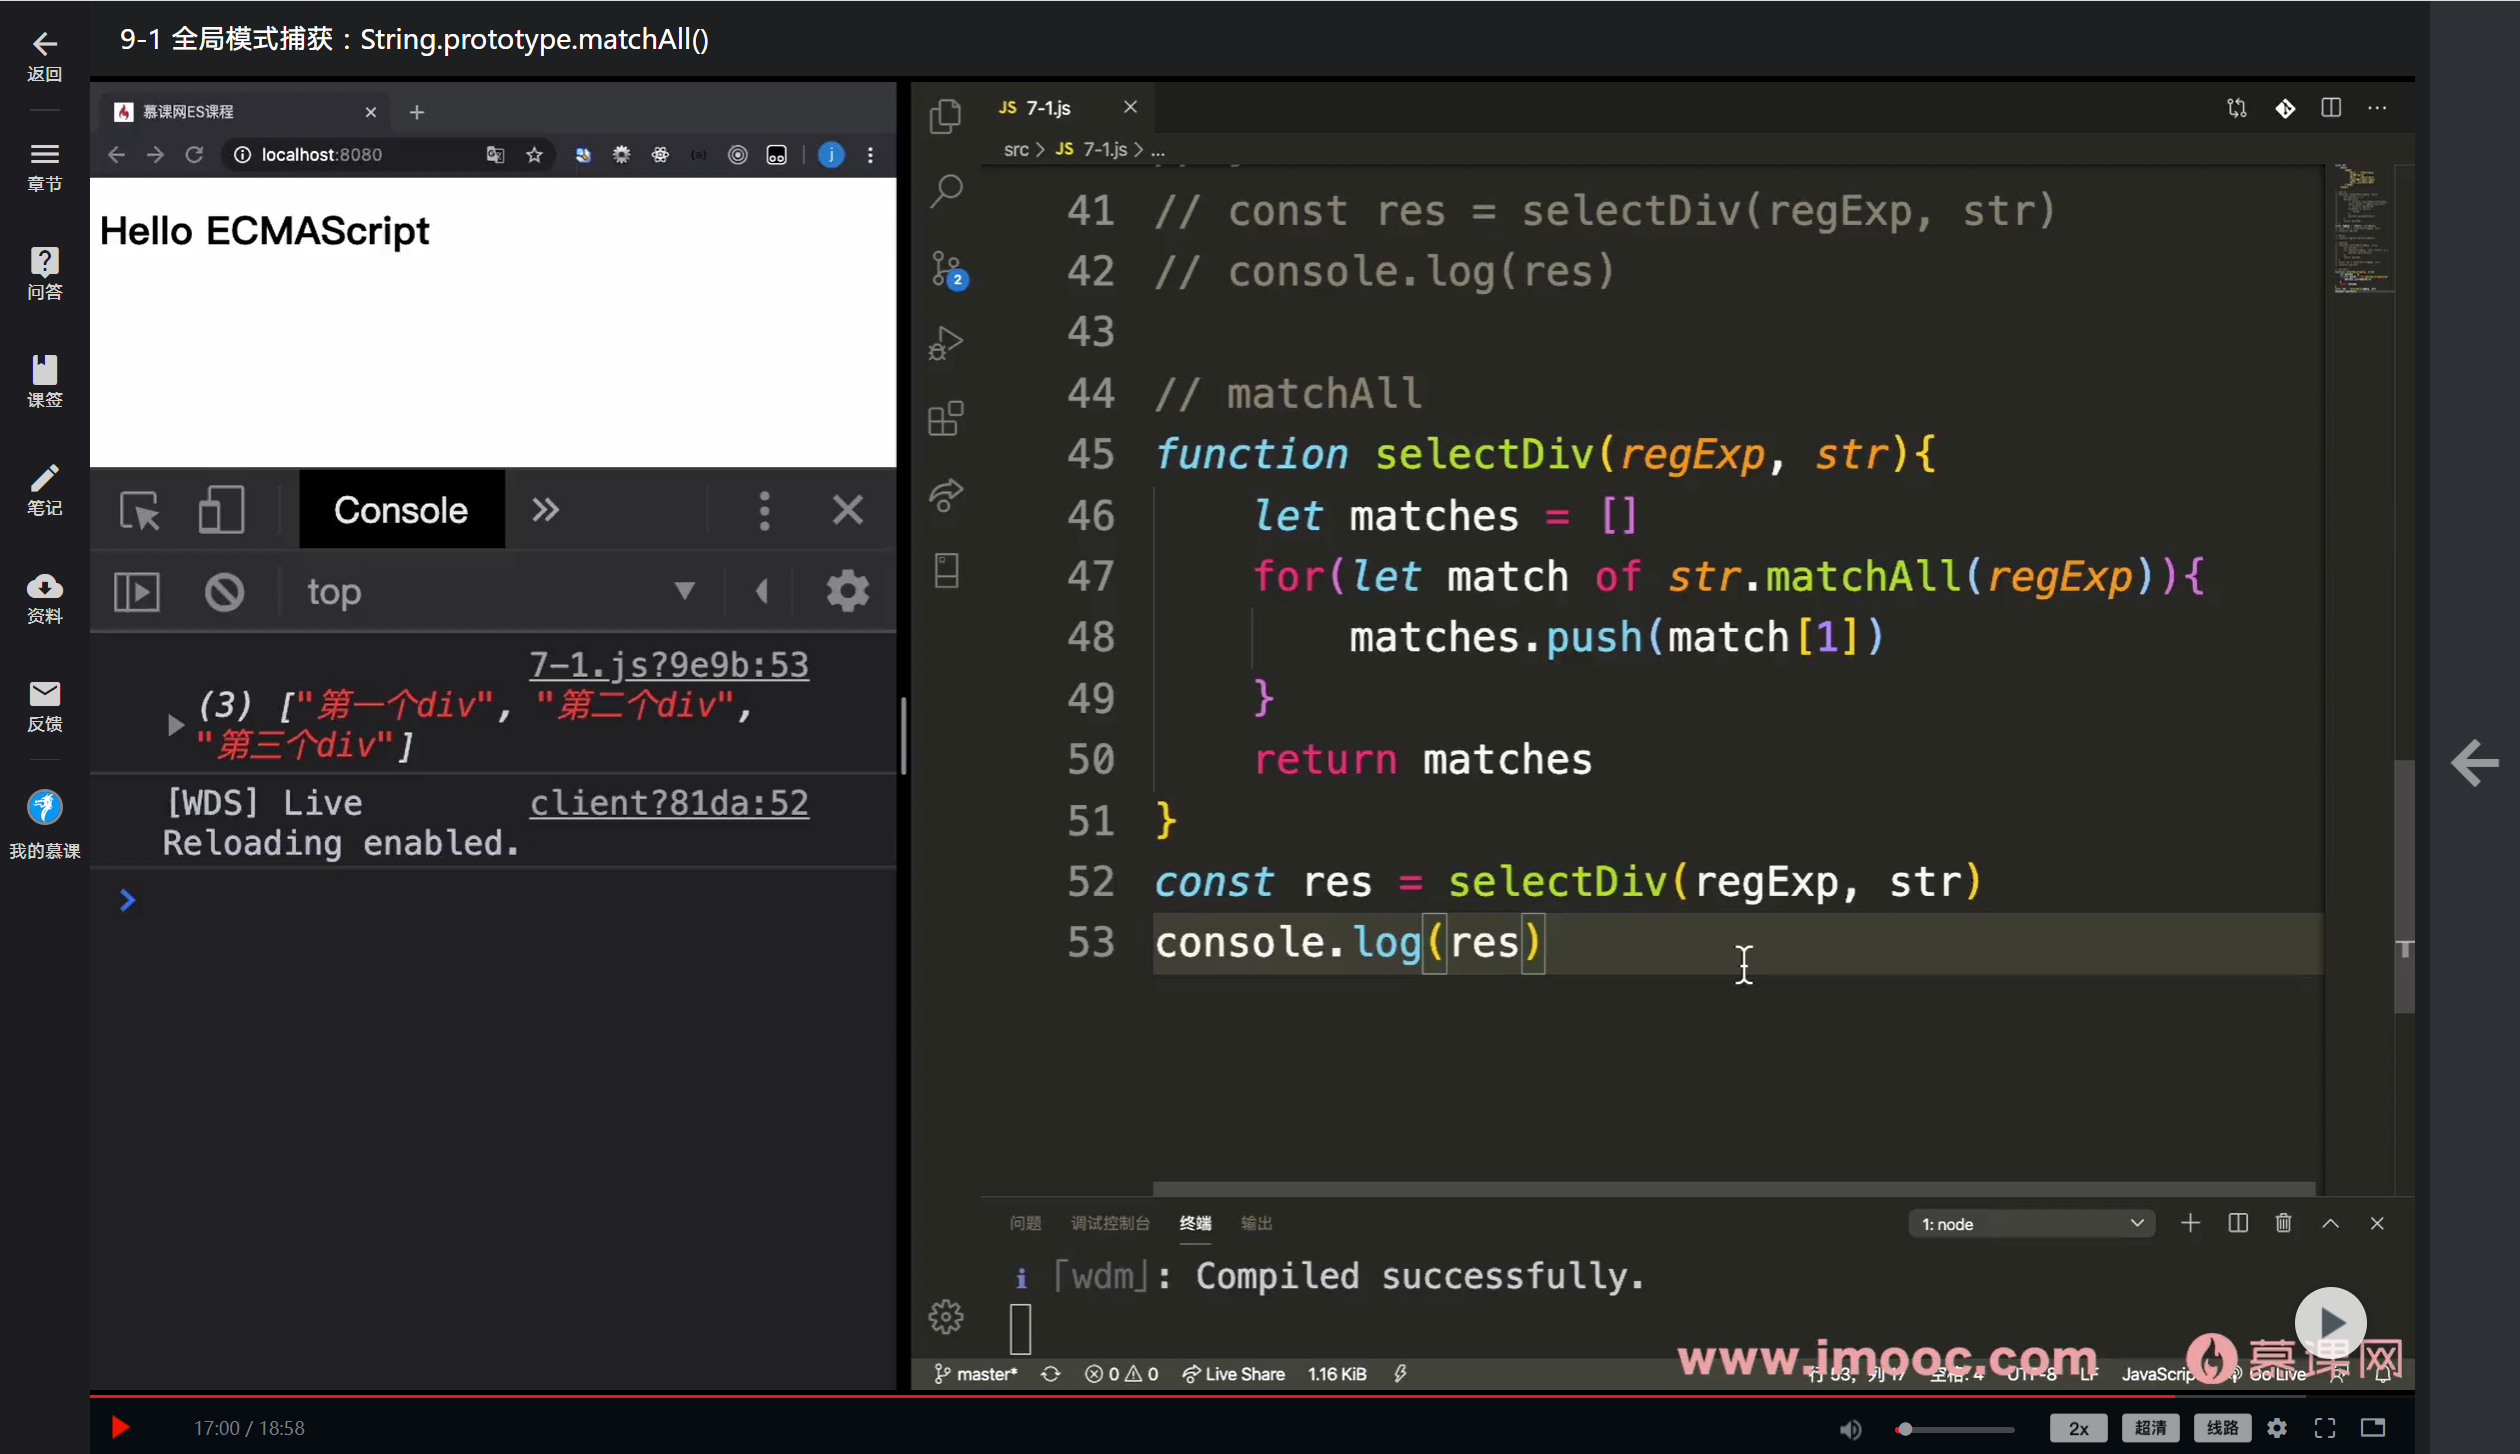This screenshot has width=2520, height=1454.
Task: Open the Extensions icon in activity bar
Action: [x=945, y=418]
